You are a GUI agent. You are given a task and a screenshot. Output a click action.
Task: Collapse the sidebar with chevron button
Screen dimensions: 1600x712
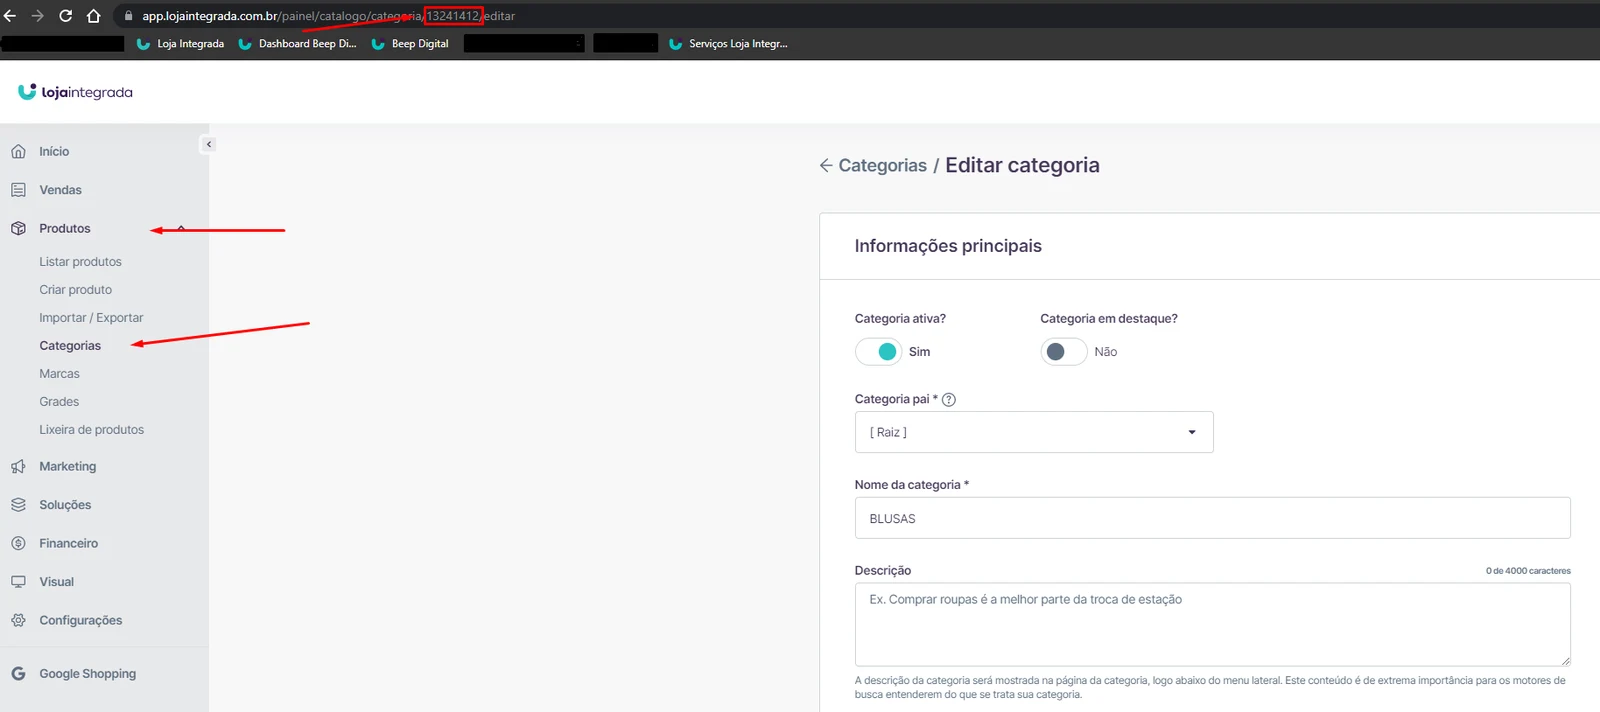coord(208,144)
